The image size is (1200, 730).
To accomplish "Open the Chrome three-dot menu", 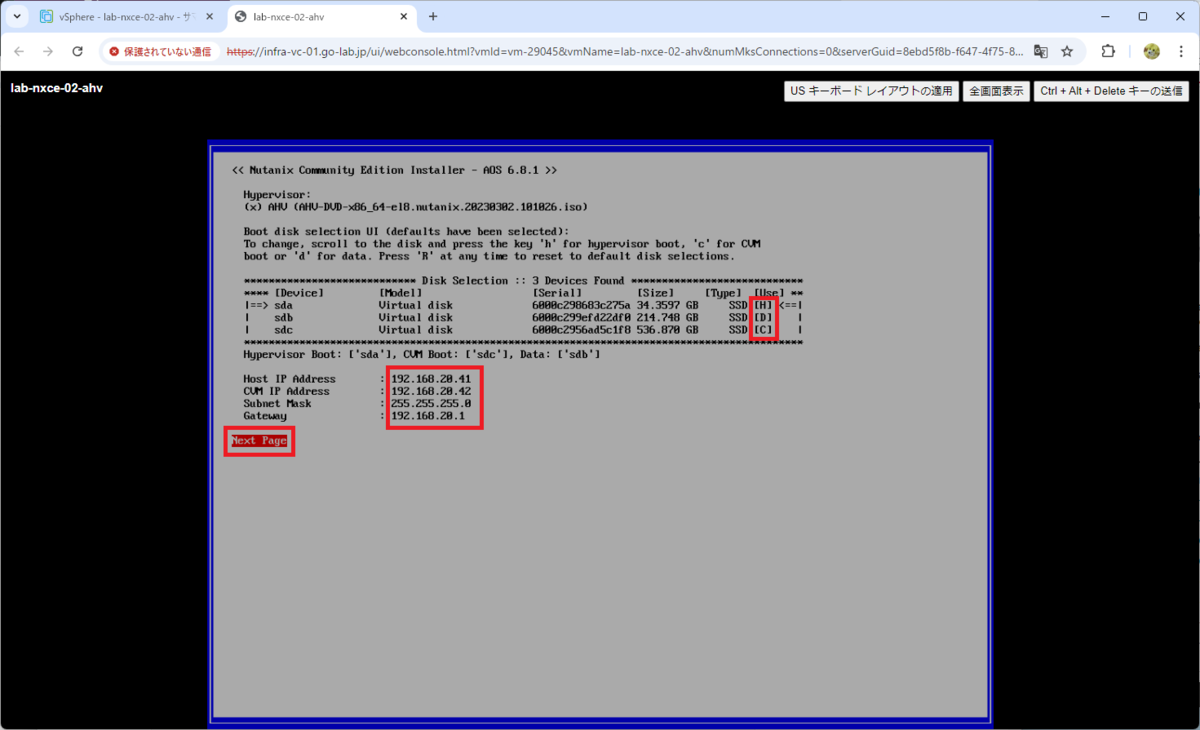I will point(1181,51).
